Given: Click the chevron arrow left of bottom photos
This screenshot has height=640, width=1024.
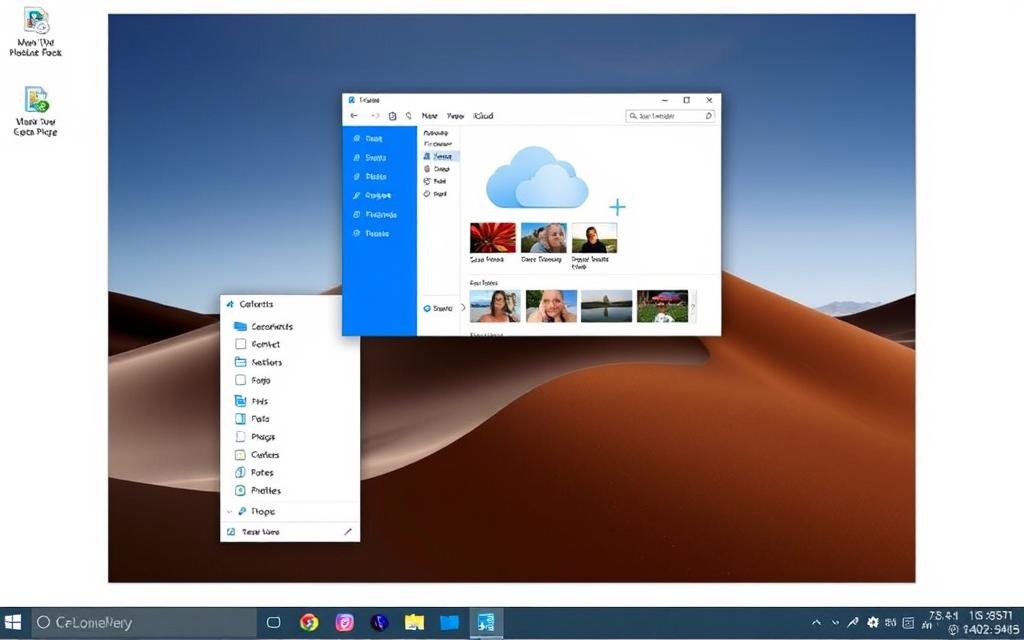Looking at the screenshot, I should (463, 307).
